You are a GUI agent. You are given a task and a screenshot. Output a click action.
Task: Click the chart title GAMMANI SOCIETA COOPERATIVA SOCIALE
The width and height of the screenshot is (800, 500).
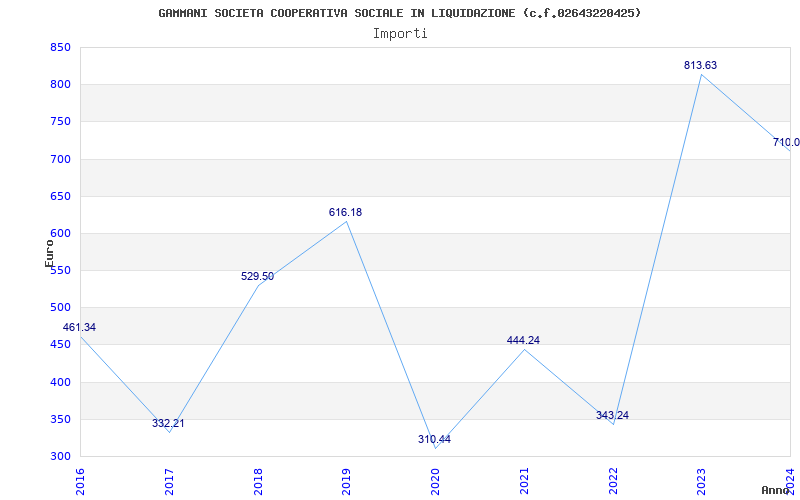(x=399, y=13)
